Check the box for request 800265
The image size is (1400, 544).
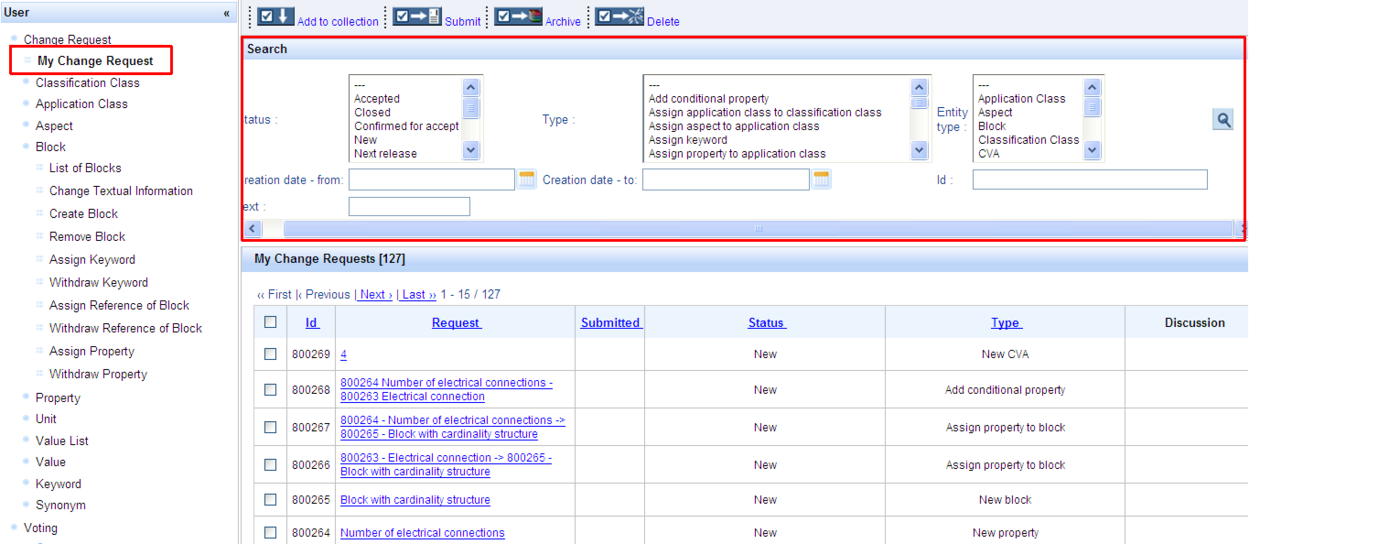[x=270, y=499]
